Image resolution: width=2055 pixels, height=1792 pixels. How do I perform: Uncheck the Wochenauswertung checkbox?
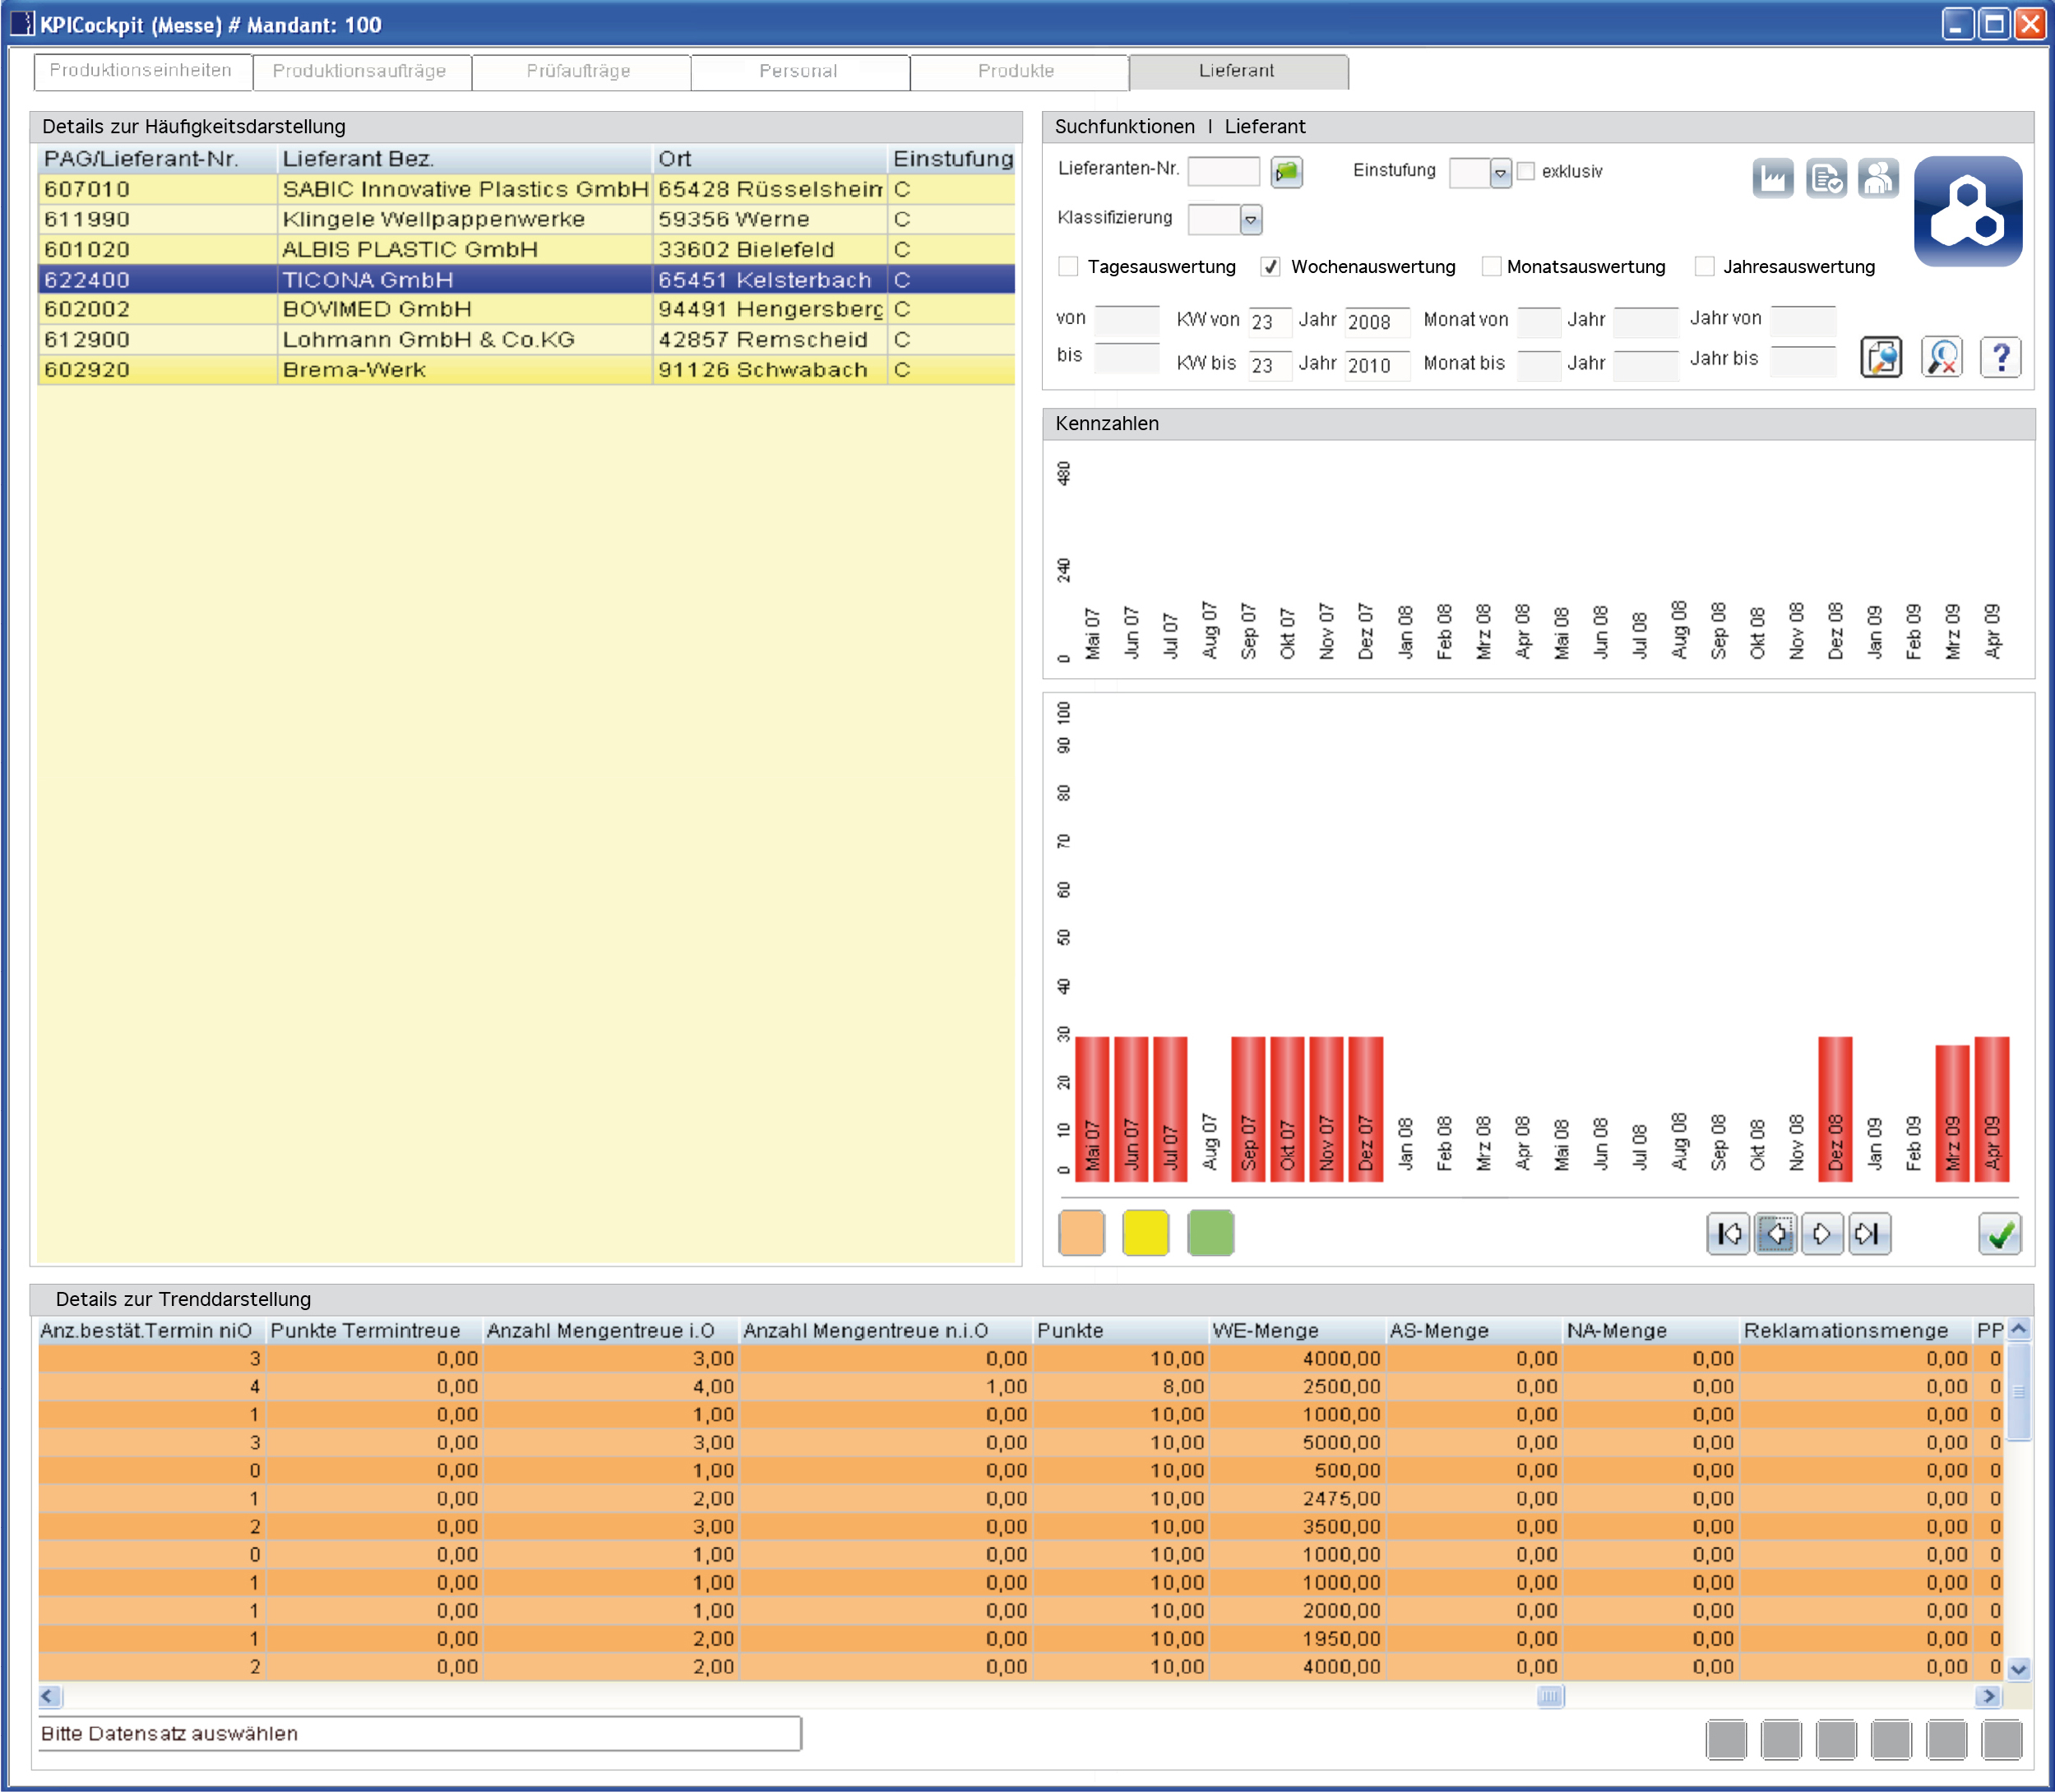[1270, 267]
